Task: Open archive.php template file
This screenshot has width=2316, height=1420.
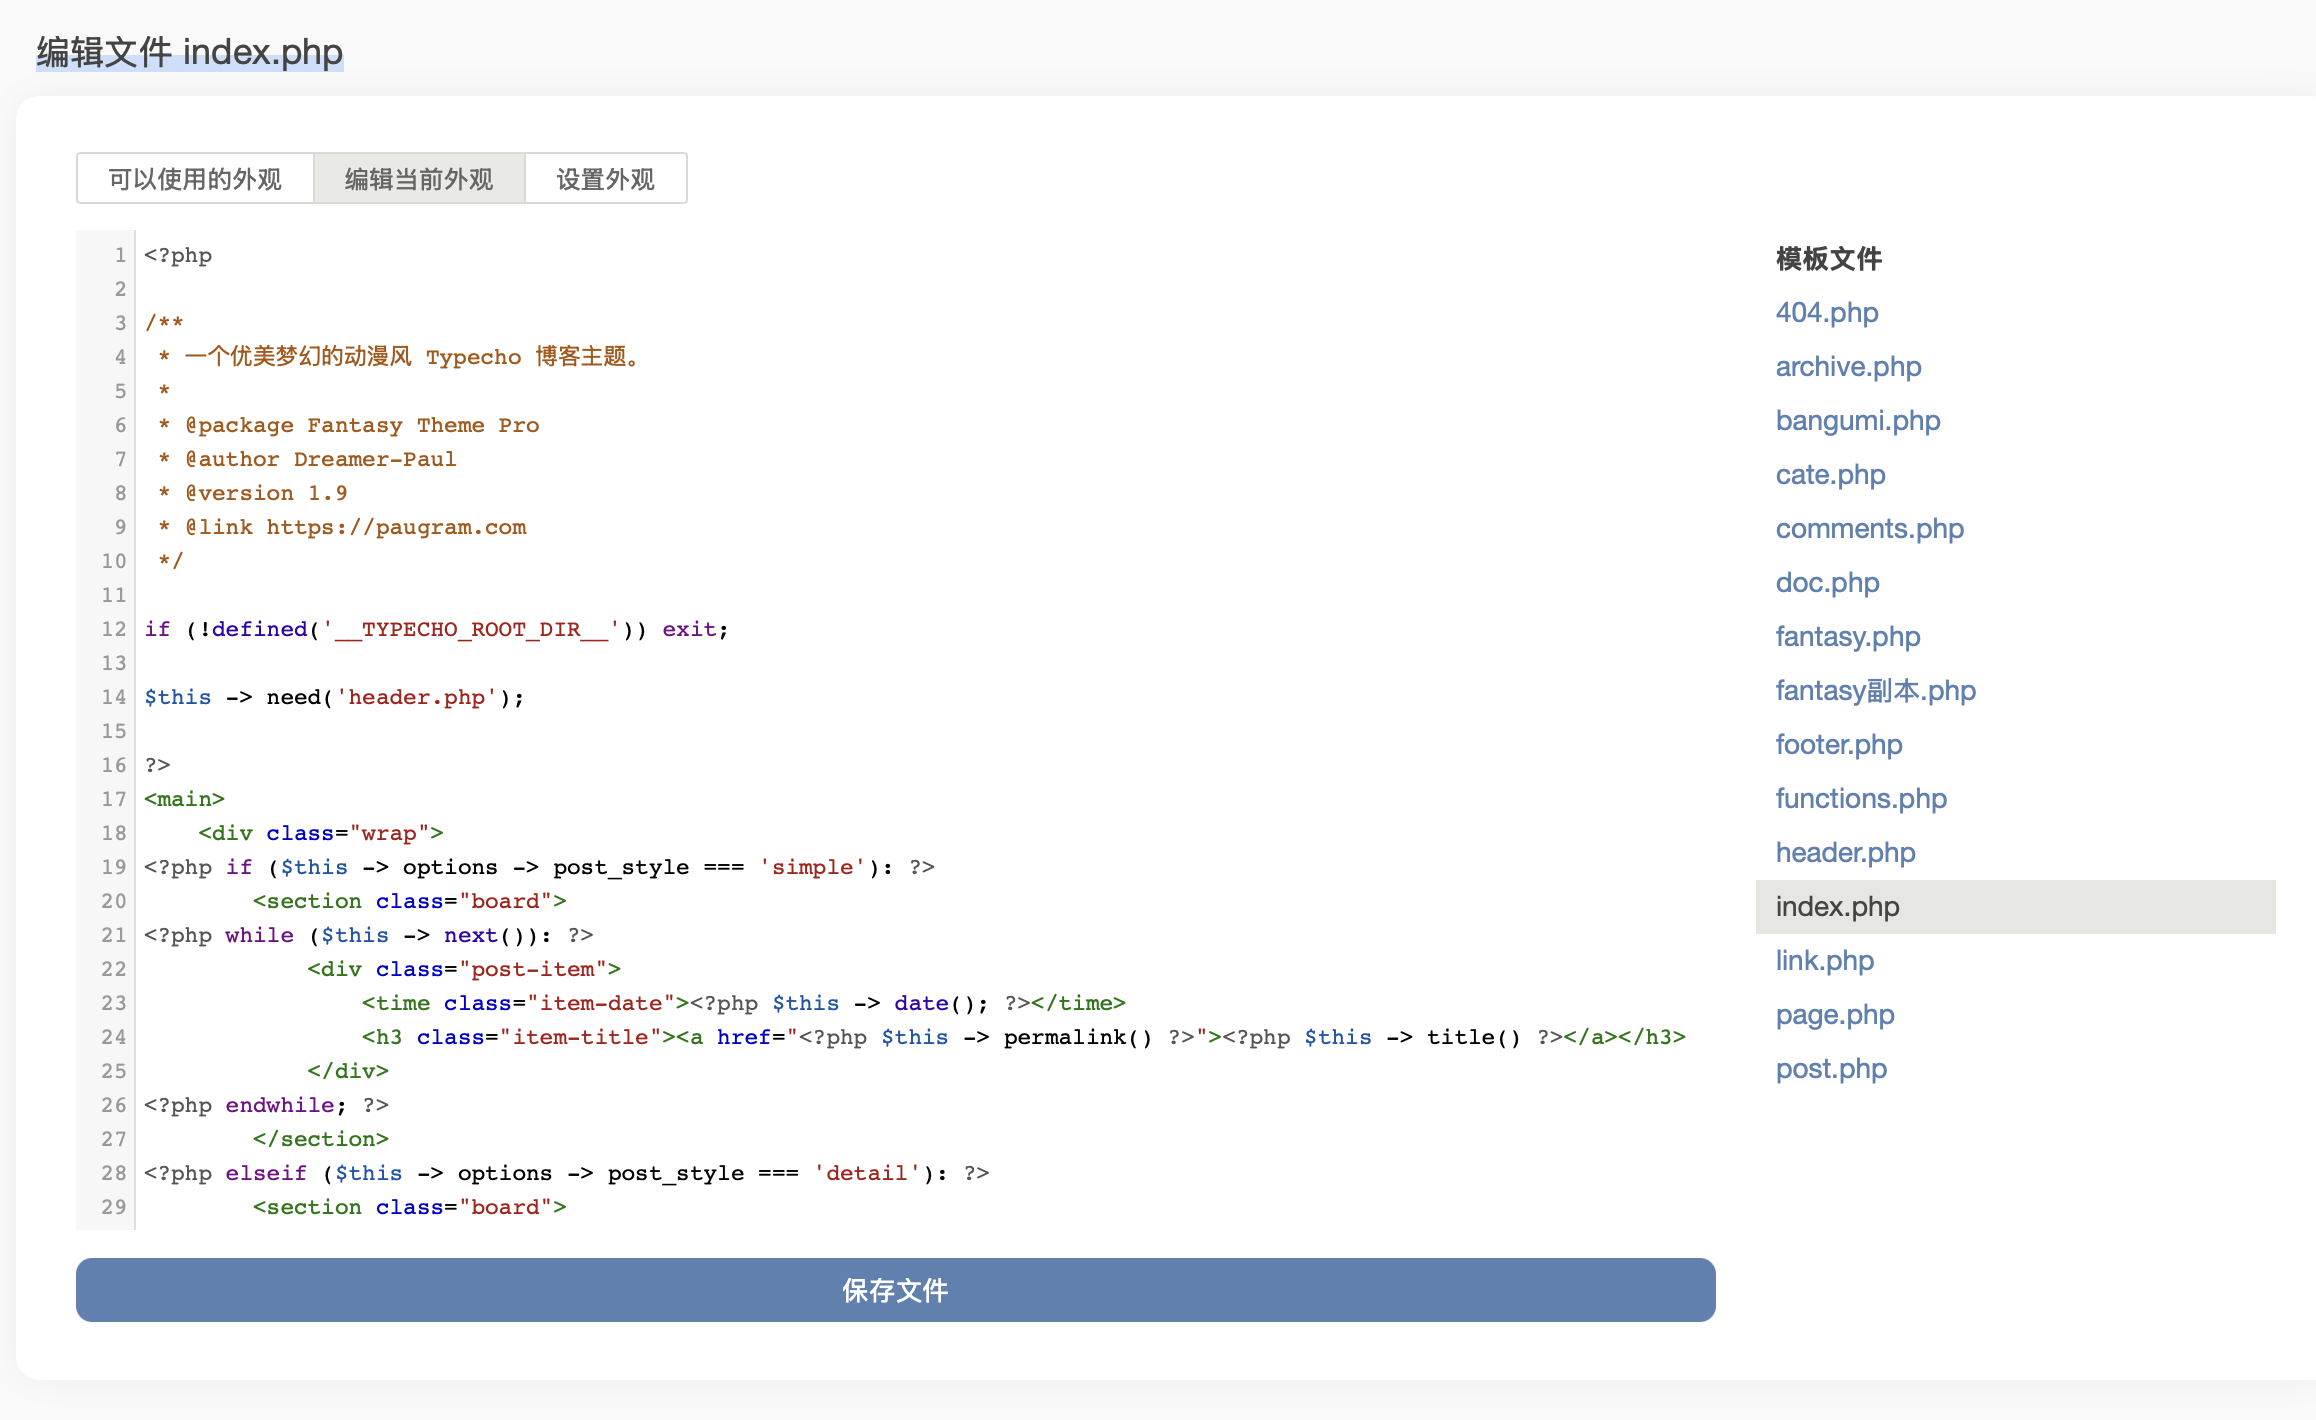Action: [1848, 367]
